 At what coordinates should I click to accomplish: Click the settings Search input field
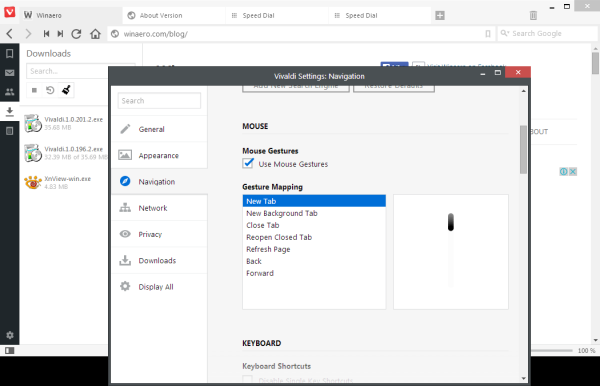[159, 101]
